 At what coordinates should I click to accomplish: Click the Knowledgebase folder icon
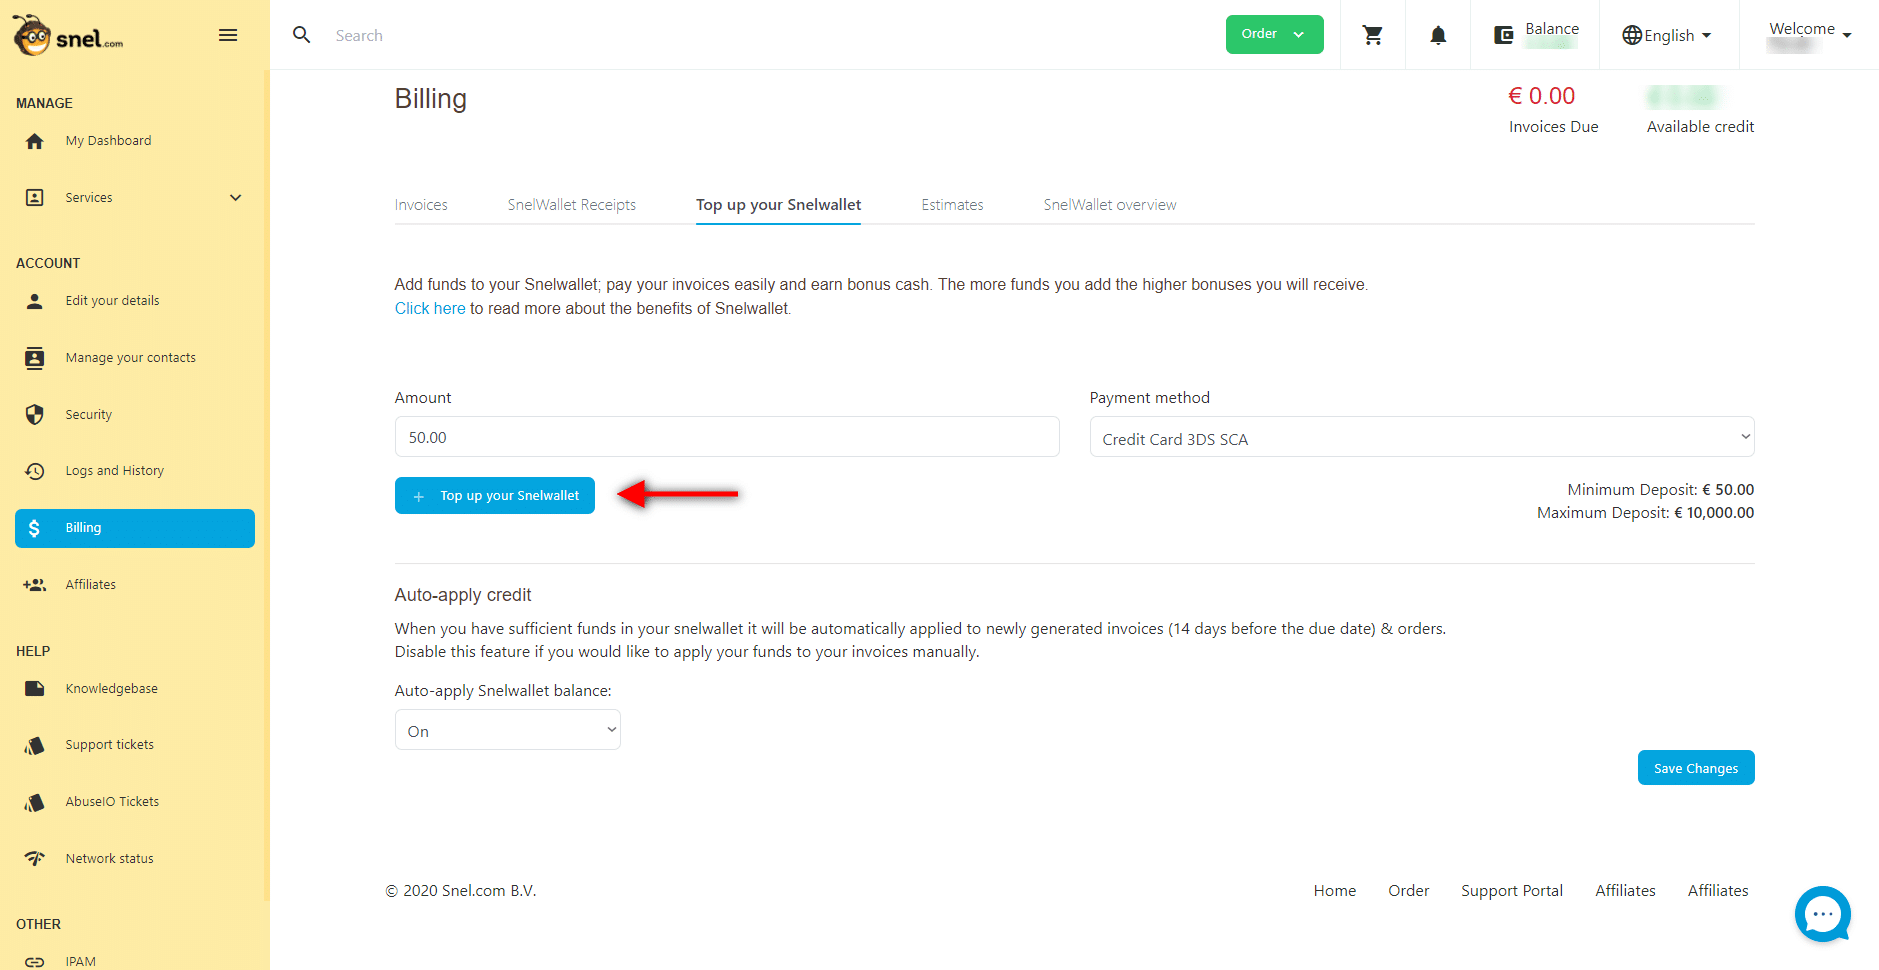pyautogui.click(x=35, y=689)
